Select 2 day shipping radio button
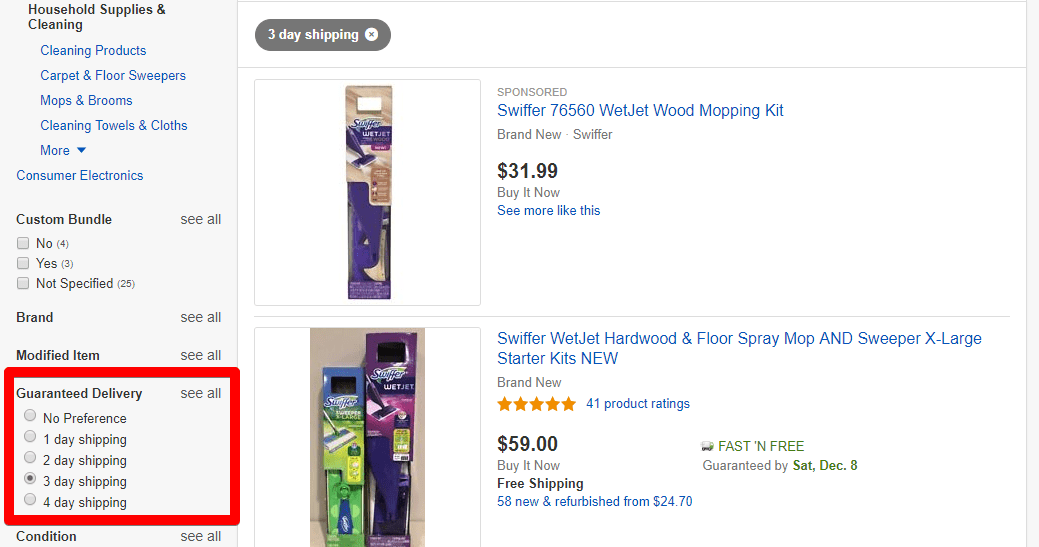This screenshot has width=1039, height=547. [x=30, y=458]
